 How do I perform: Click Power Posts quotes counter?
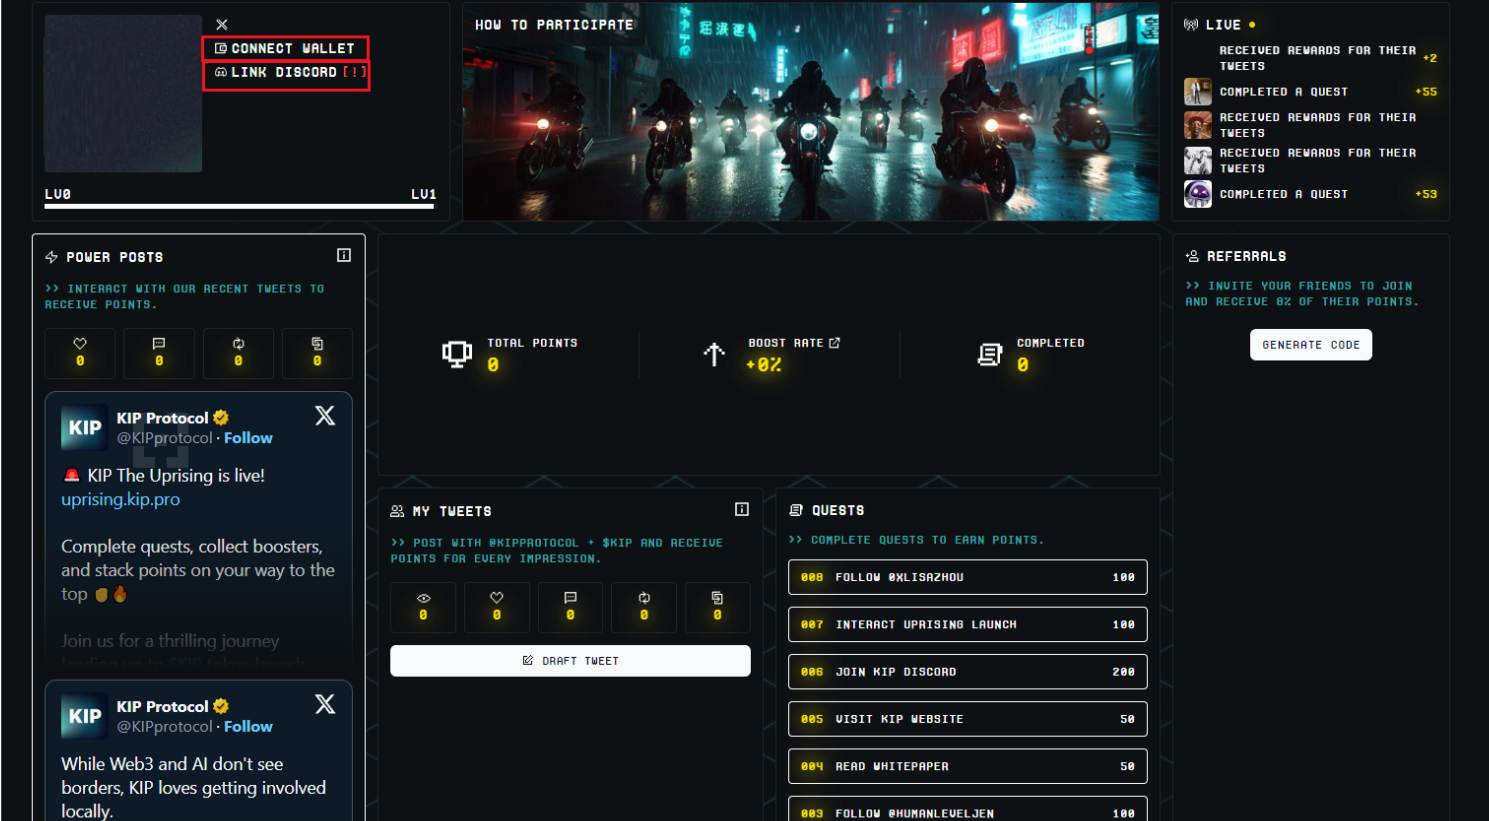(317, 353)
